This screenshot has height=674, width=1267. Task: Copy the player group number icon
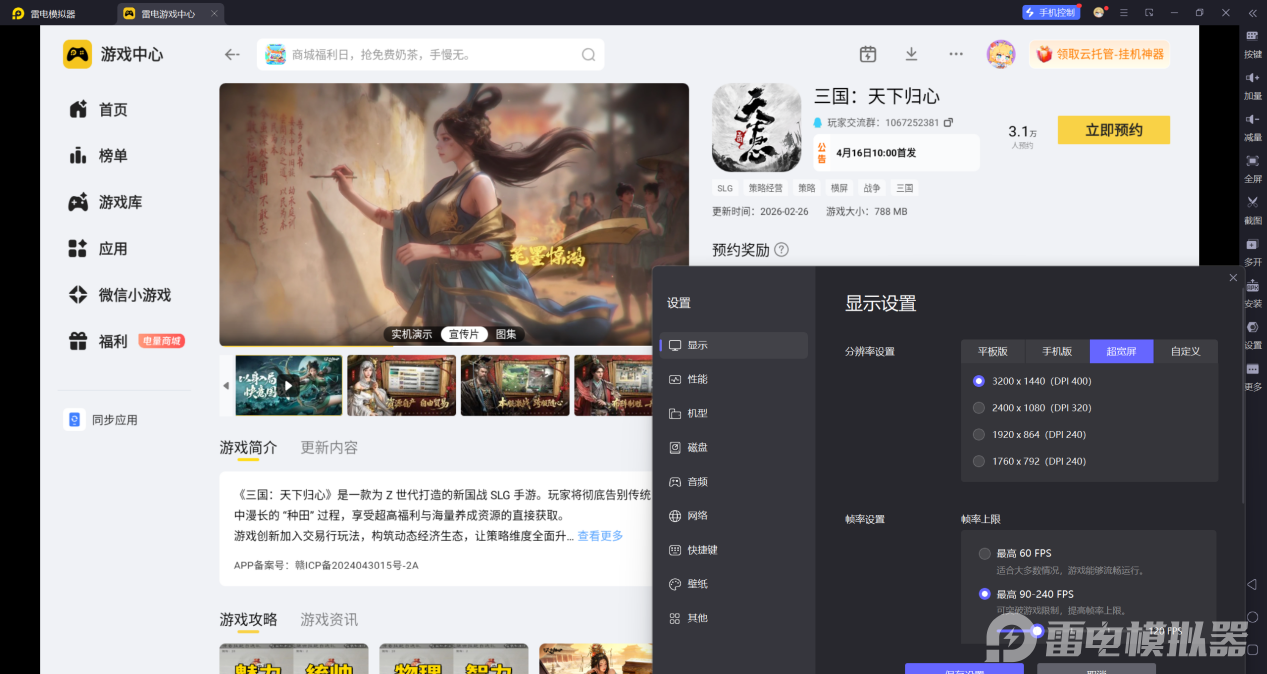coord(948,122)
